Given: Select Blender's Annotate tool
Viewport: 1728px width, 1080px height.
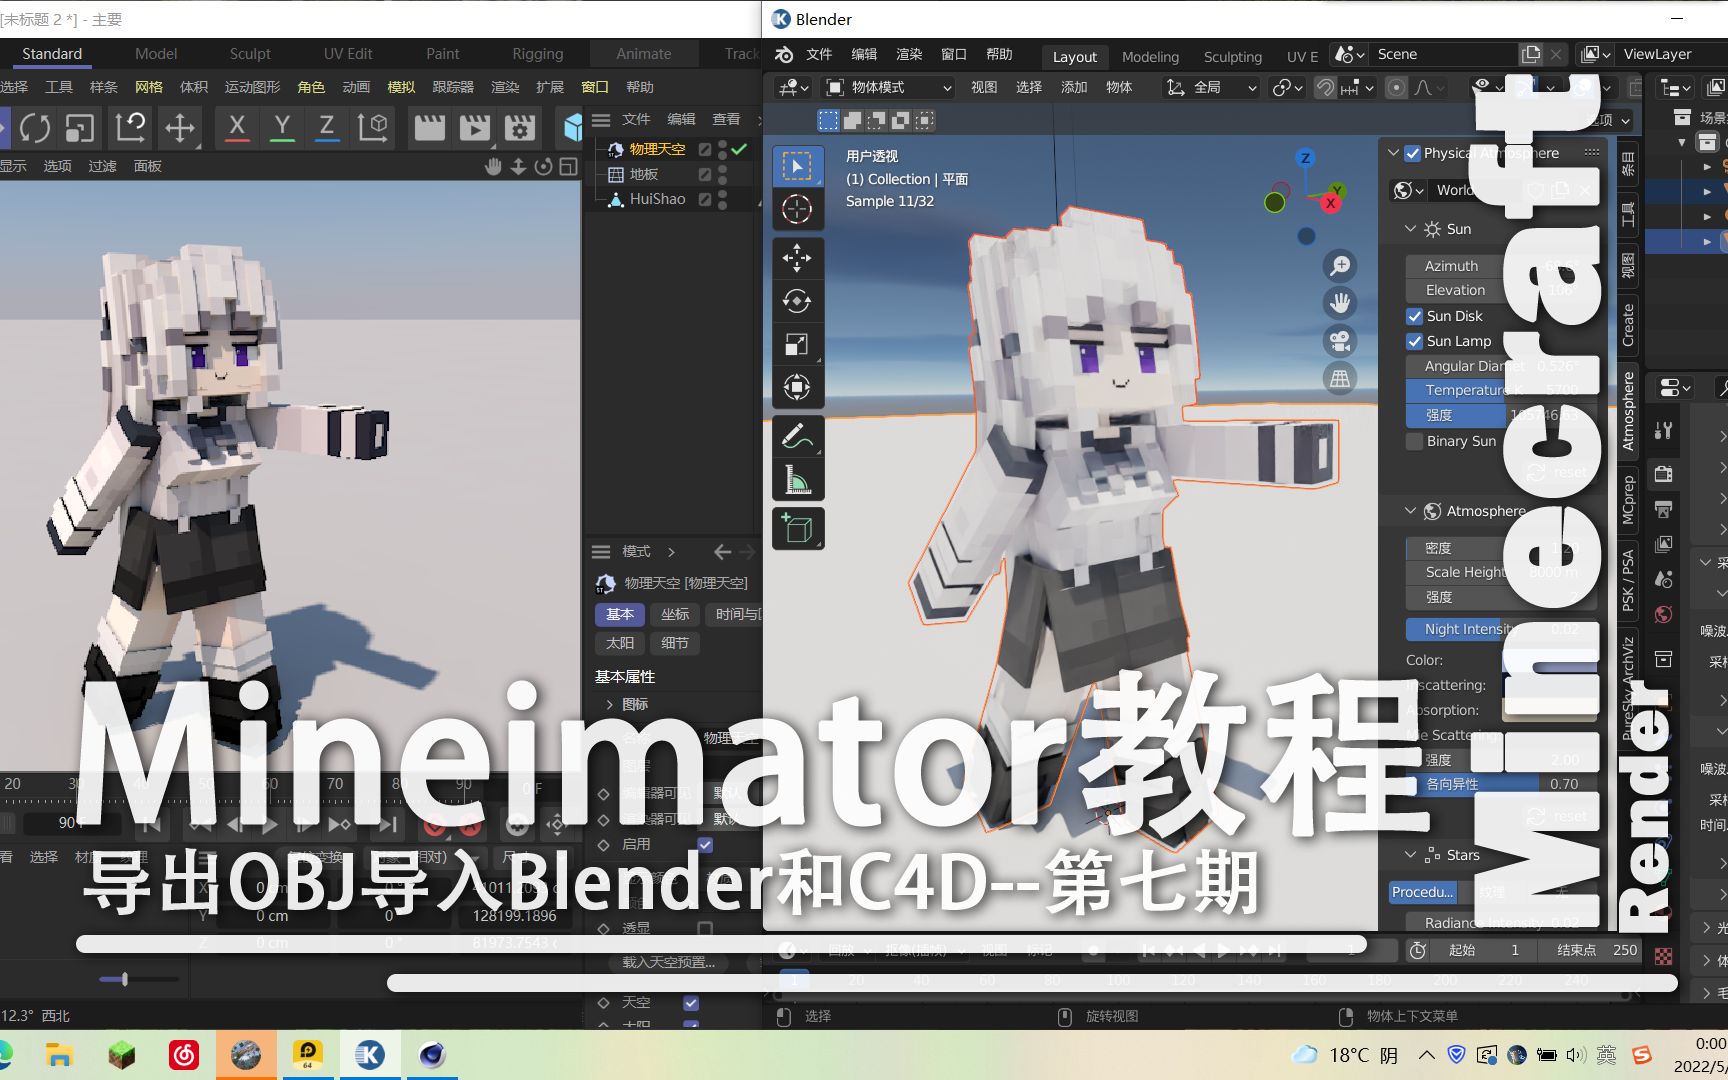Looking at the screenshot, I should click(797, 437).
